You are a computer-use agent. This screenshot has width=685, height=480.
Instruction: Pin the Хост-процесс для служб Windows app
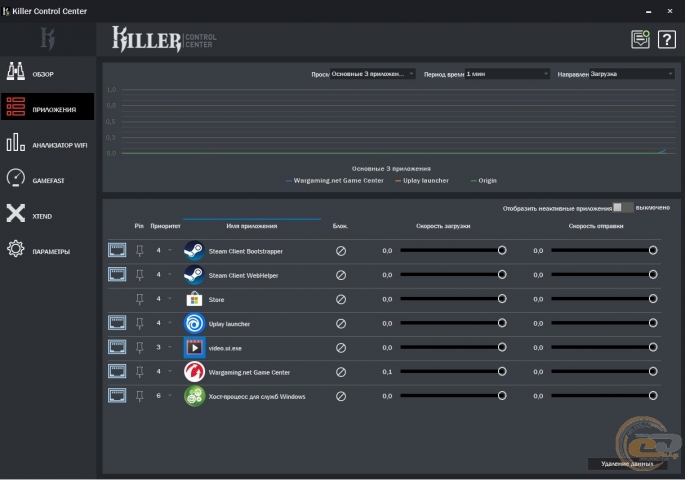click(139, 396)
